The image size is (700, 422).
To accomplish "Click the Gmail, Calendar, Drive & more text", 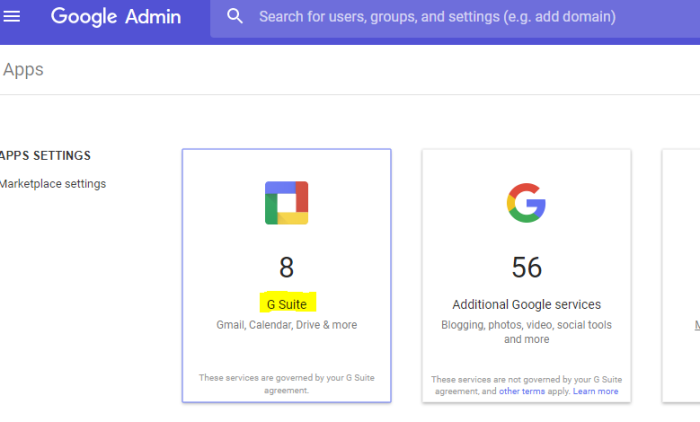I will pos(287,325).
